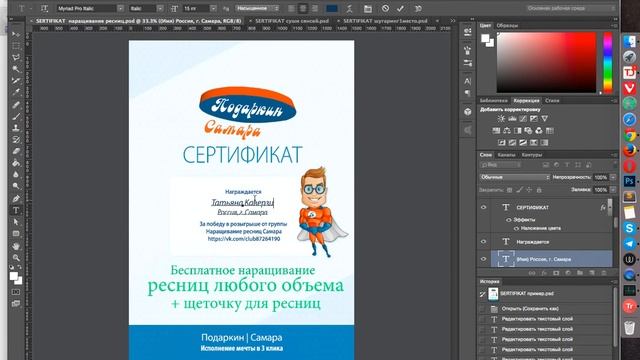This screenshot has width=640, height=360.
Task: Toggle lock all for layer
Action: 539,190
